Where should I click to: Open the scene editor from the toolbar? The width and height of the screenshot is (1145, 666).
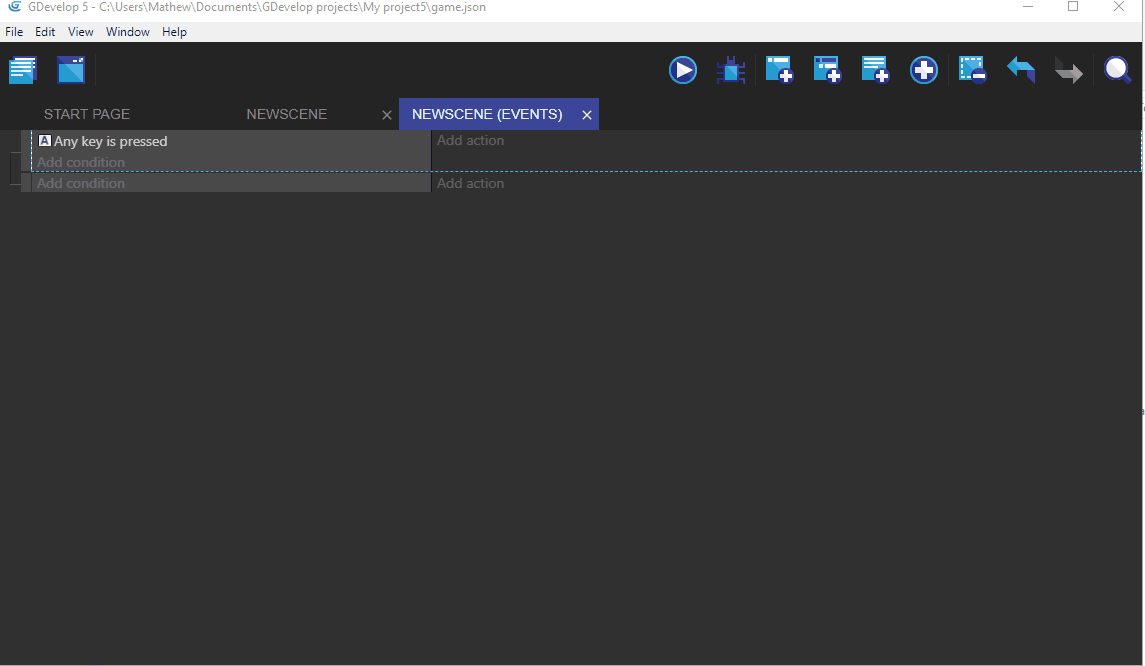tap(70, 69)
